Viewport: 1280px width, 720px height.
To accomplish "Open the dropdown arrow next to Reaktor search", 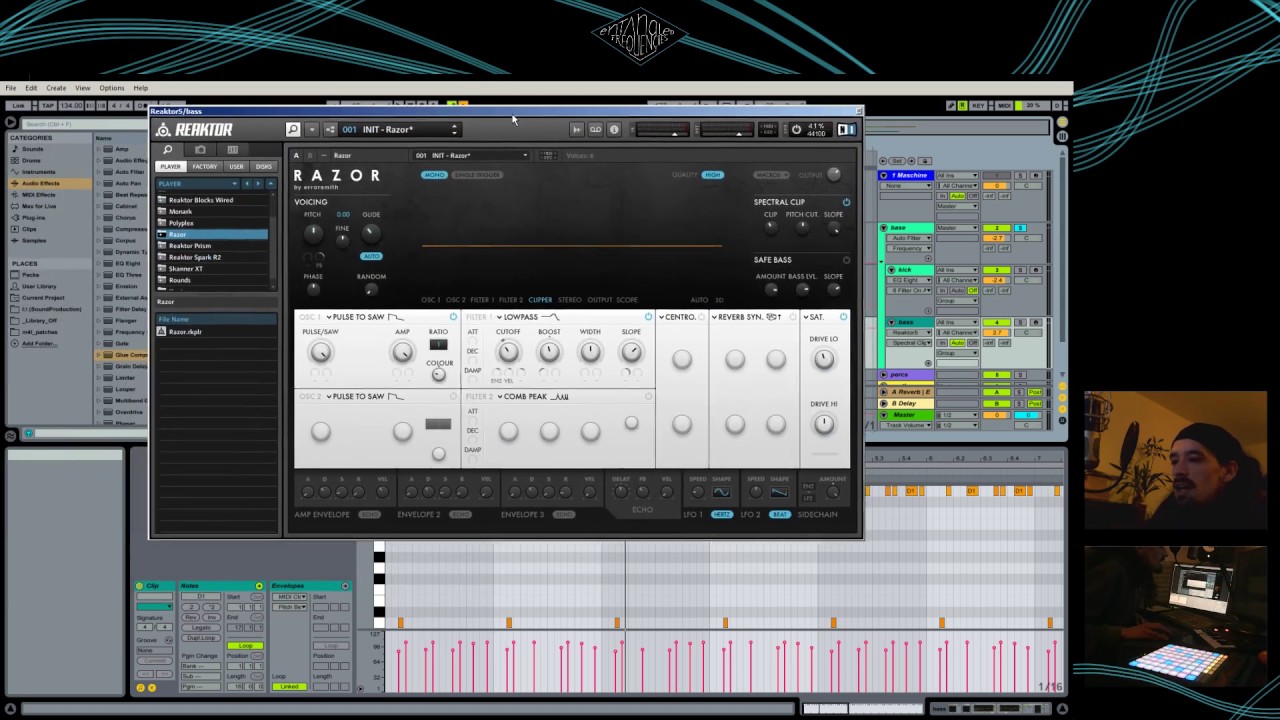I will [x=312, y=129].
